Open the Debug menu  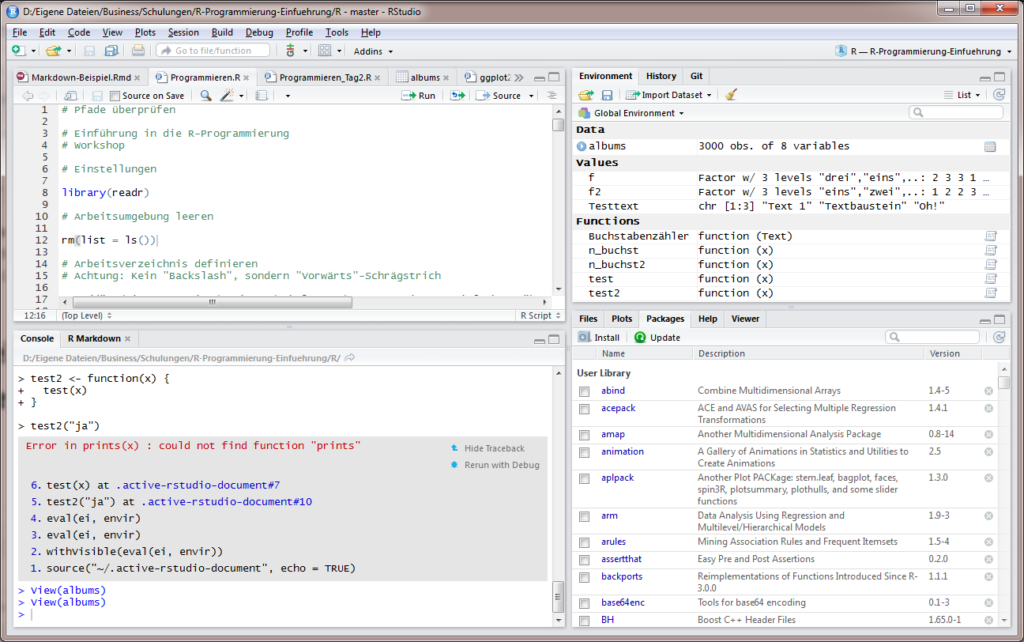tap(259, 32)
